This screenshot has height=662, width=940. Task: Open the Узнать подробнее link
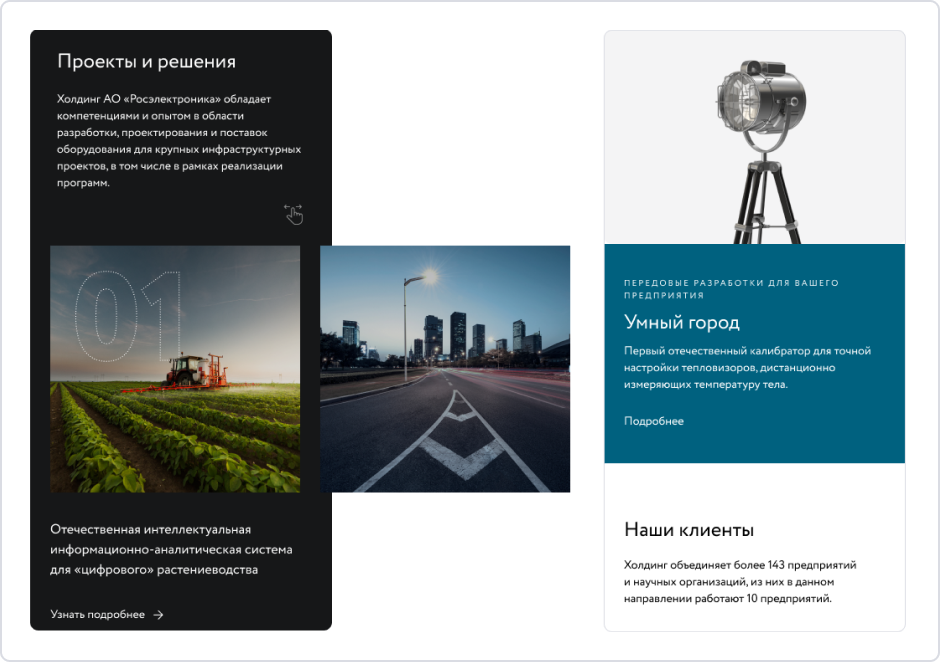[x=98, y=615]
